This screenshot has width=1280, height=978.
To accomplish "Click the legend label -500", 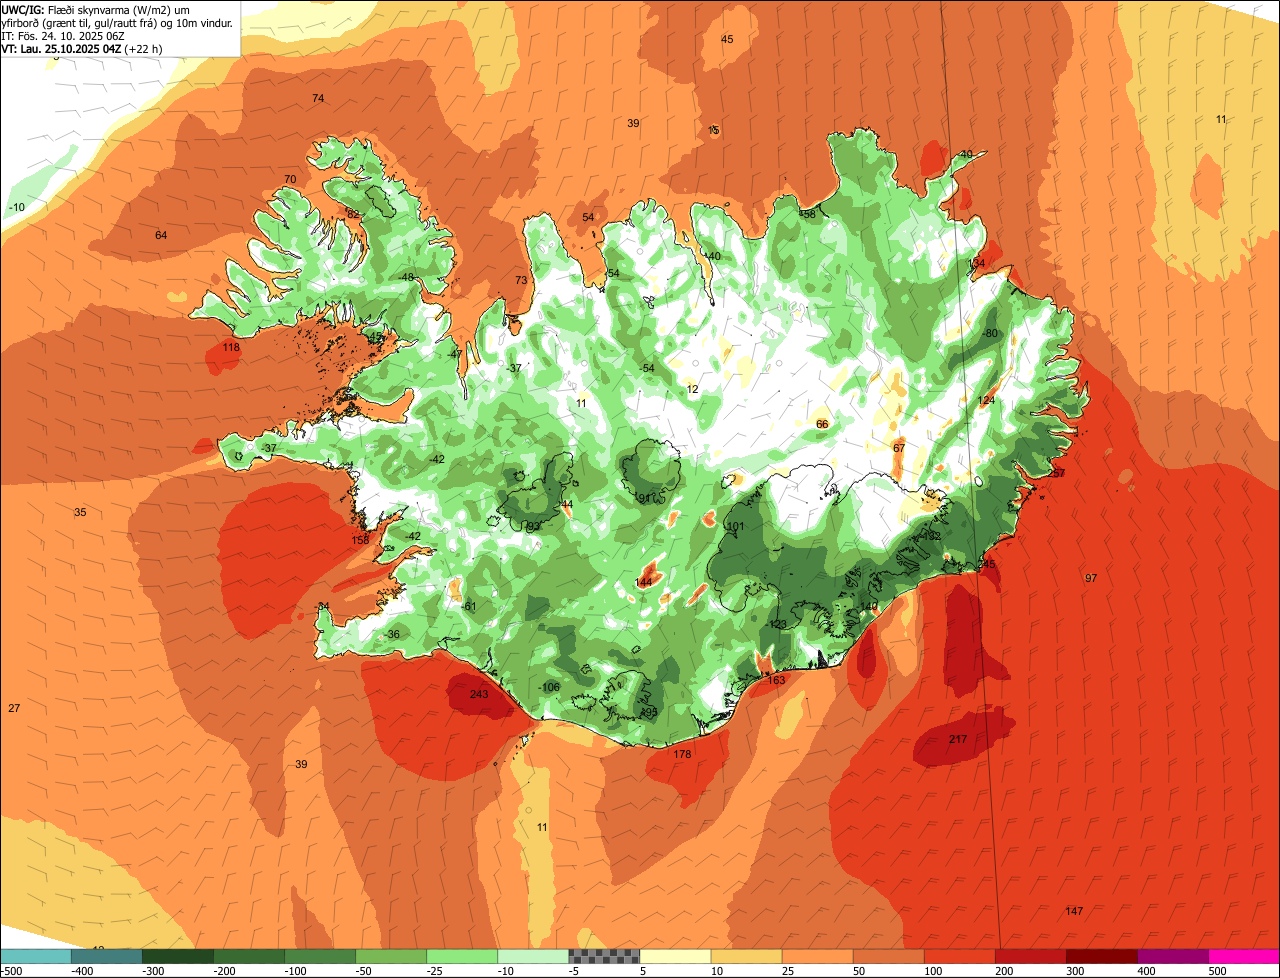I will click(12, 971).
